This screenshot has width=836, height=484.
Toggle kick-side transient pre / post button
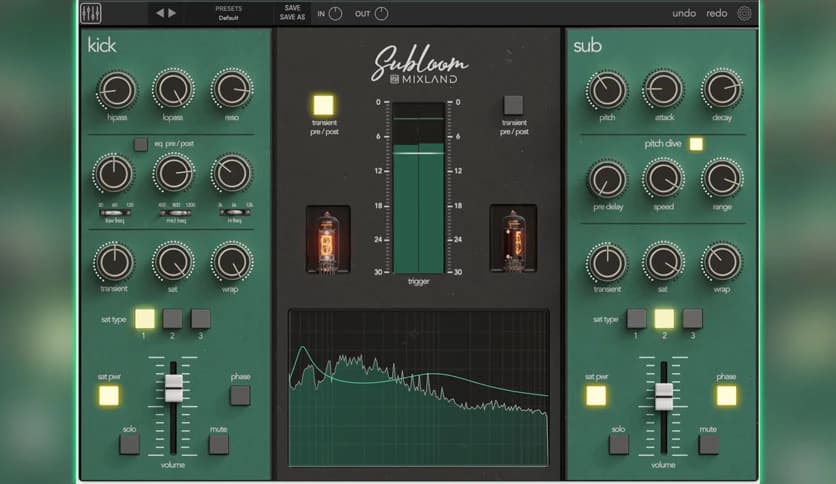point(323,105)
